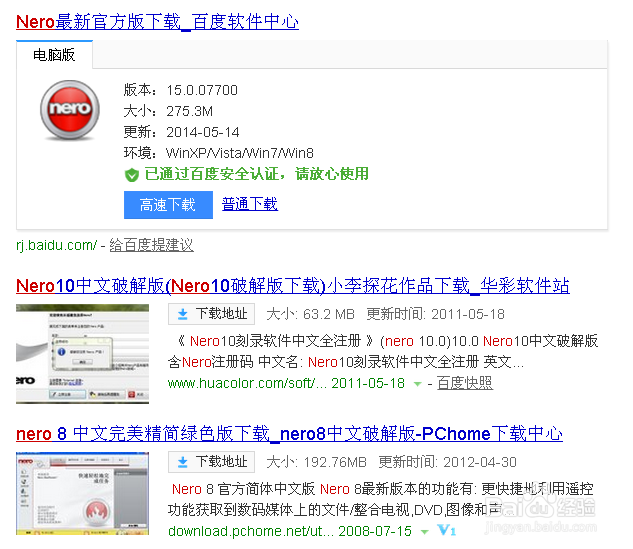Open 百度快照 cached page link
Image resolution: width=633 pixels, height=549 pixels.
[465, 383]
